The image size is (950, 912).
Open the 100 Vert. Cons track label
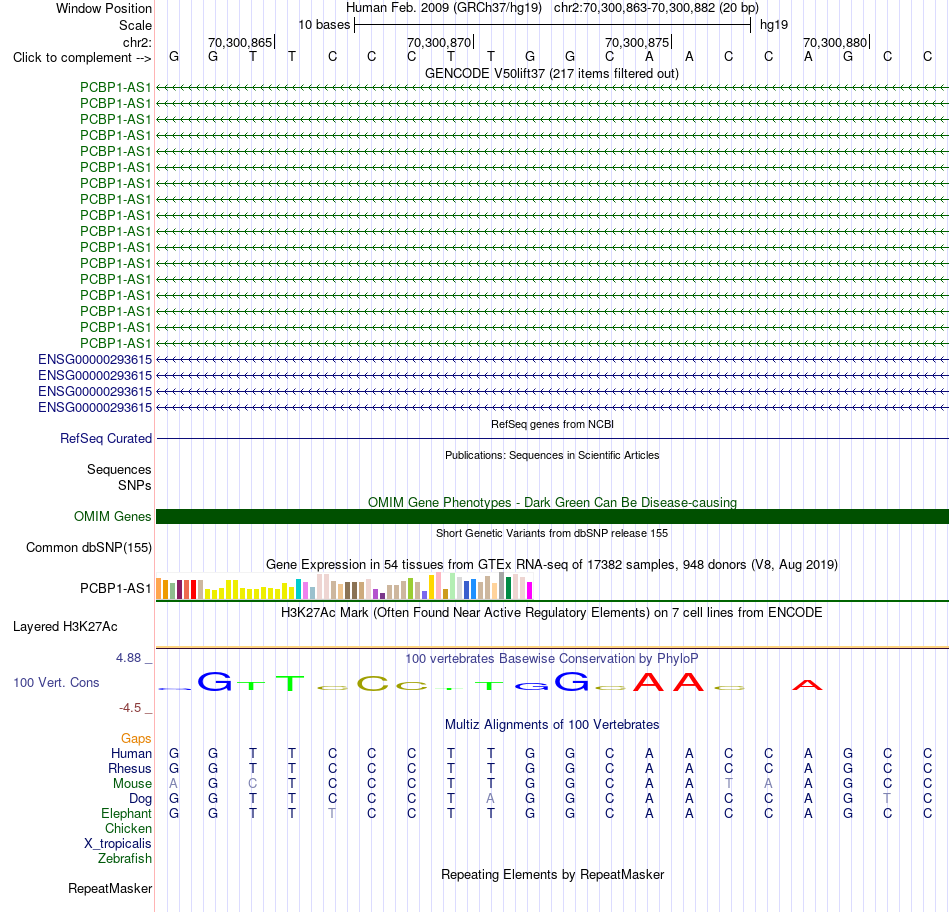click(56, 682)
